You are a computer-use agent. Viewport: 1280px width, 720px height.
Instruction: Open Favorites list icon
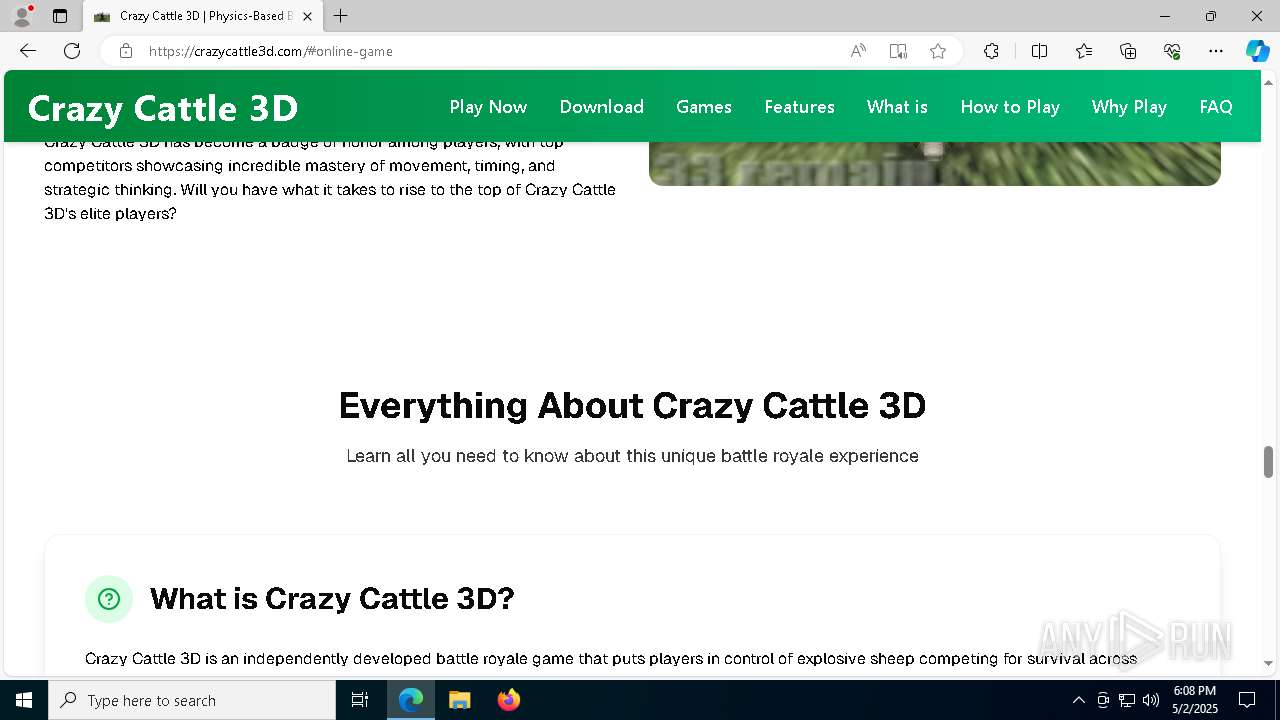tap(1084, 51)
